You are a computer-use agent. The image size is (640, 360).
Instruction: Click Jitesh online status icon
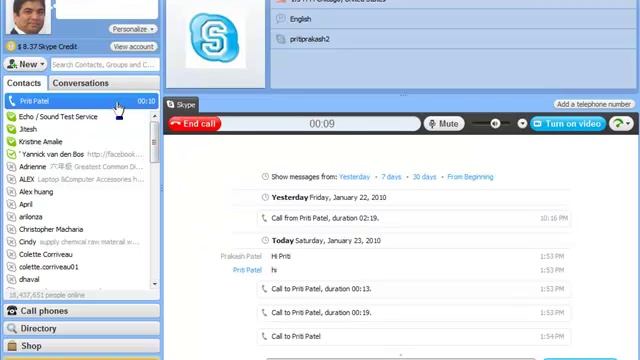point(11,129)
